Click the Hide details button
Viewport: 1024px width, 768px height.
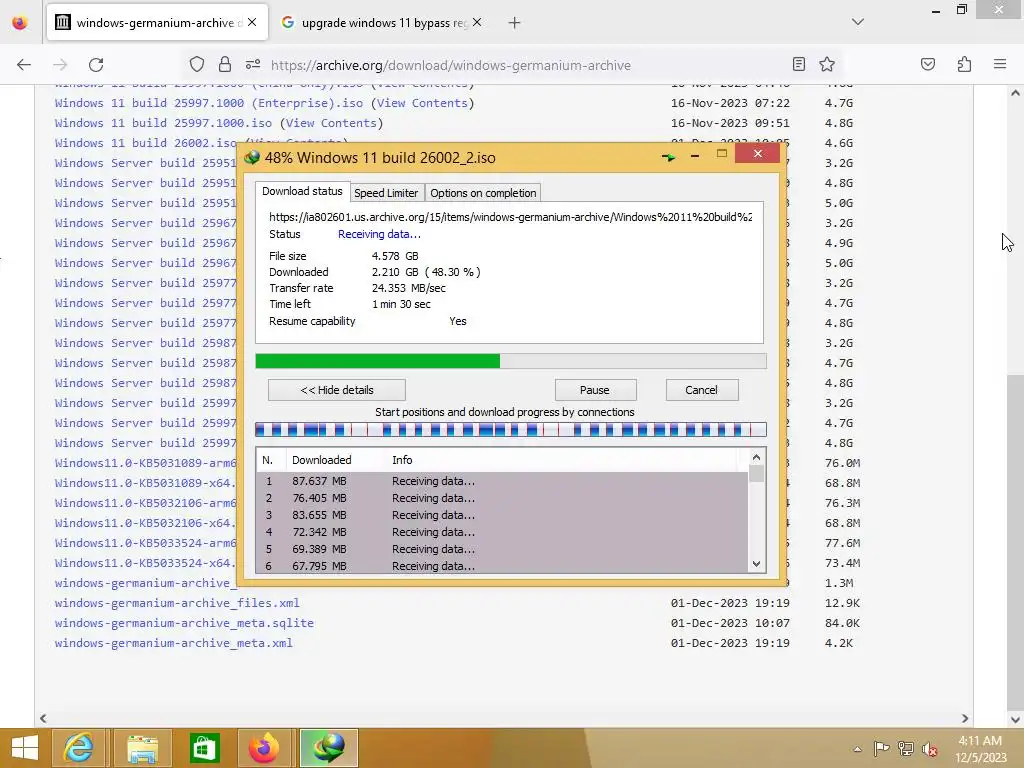coord(337,390)
